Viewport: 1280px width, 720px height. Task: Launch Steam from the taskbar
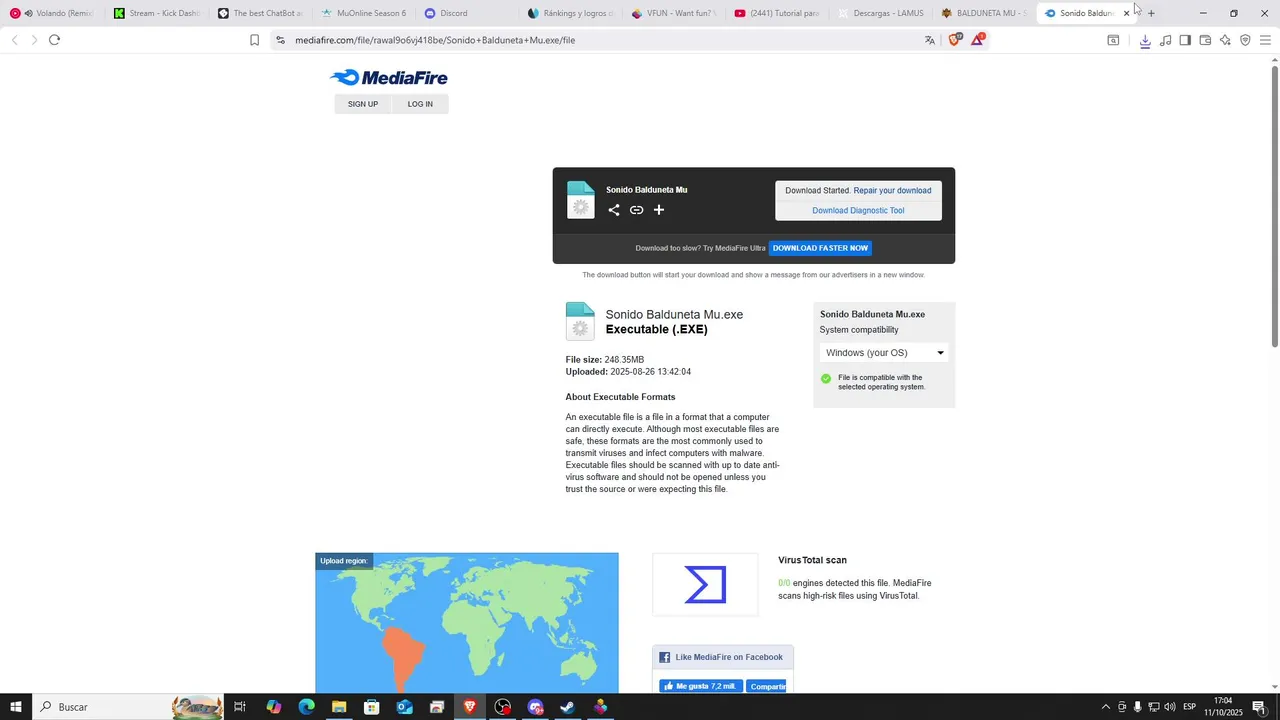[x=567, y=707]
